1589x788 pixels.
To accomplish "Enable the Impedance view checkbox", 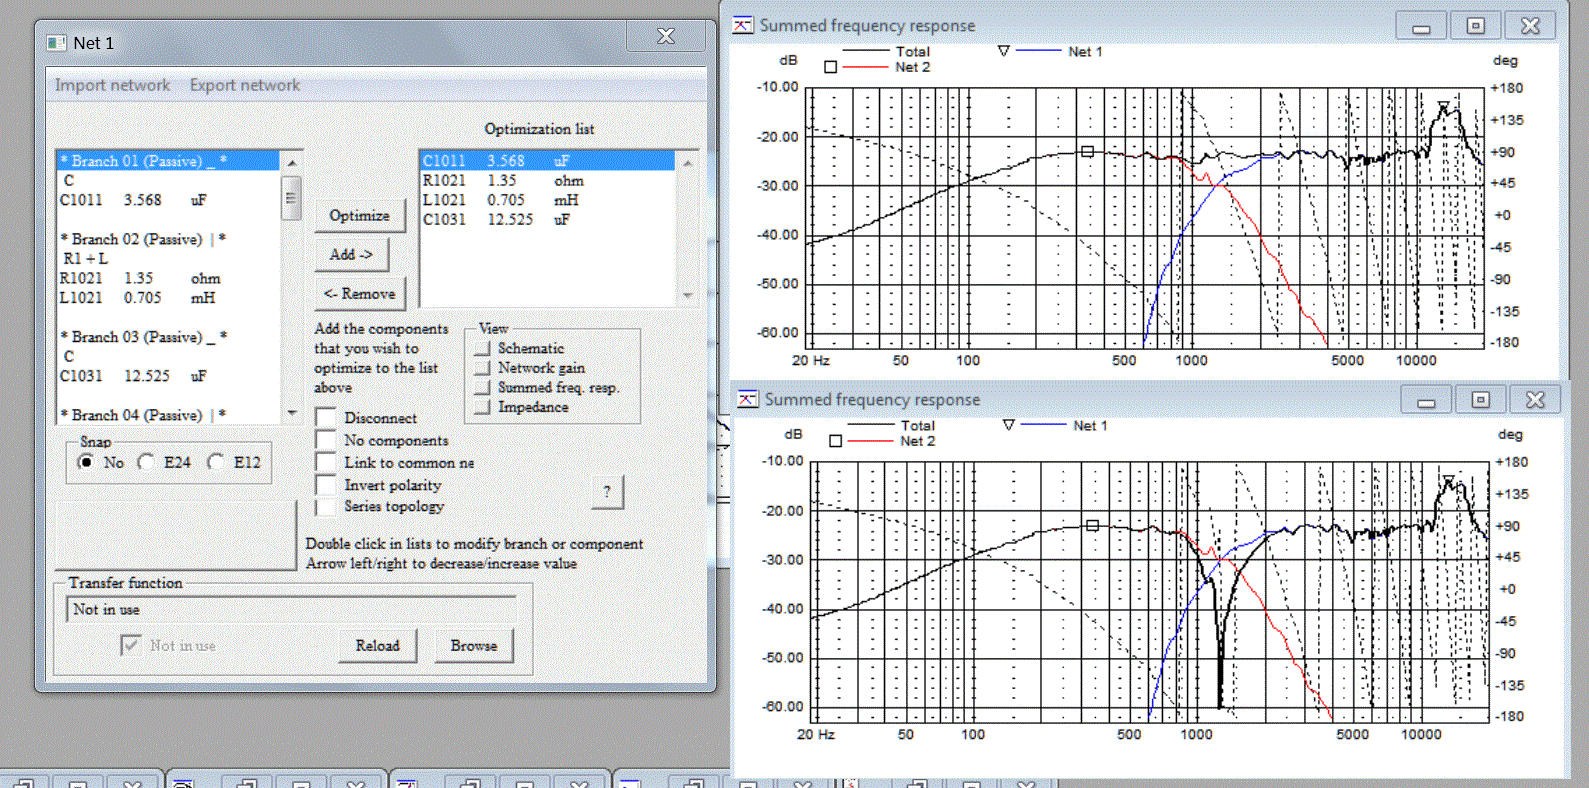I will click(x=483, y=407).
